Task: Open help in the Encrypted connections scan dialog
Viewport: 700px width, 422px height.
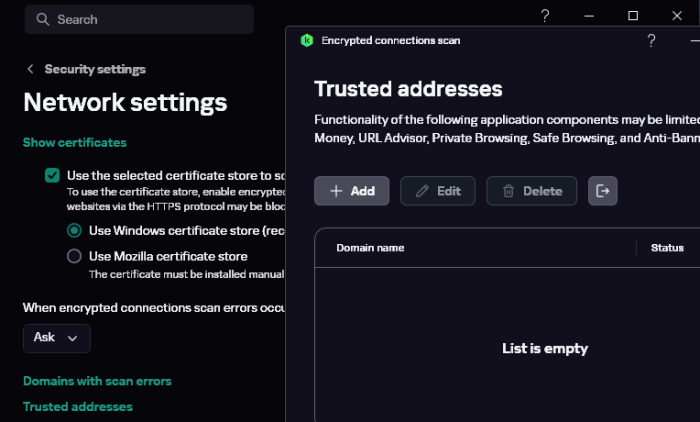Action: [x=651, y=41]
